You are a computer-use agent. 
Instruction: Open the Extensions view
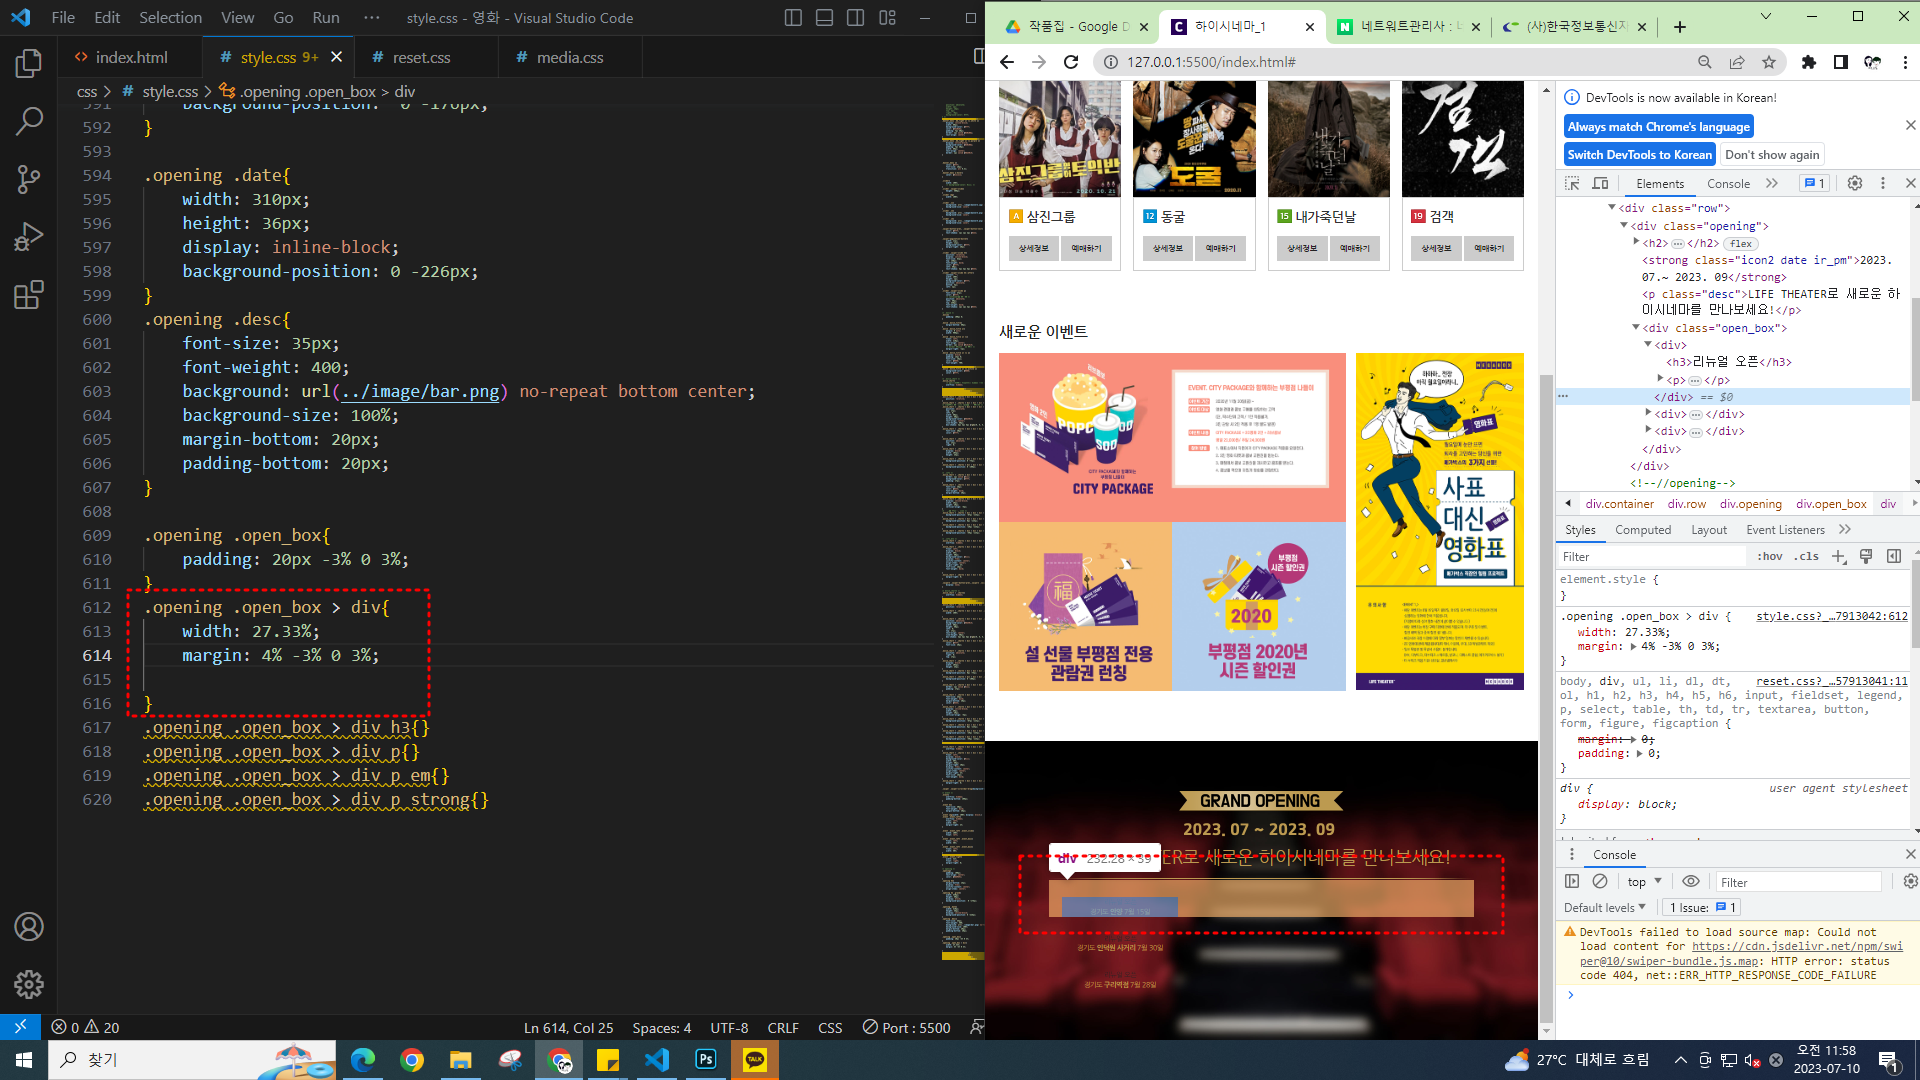coord(29,295)
